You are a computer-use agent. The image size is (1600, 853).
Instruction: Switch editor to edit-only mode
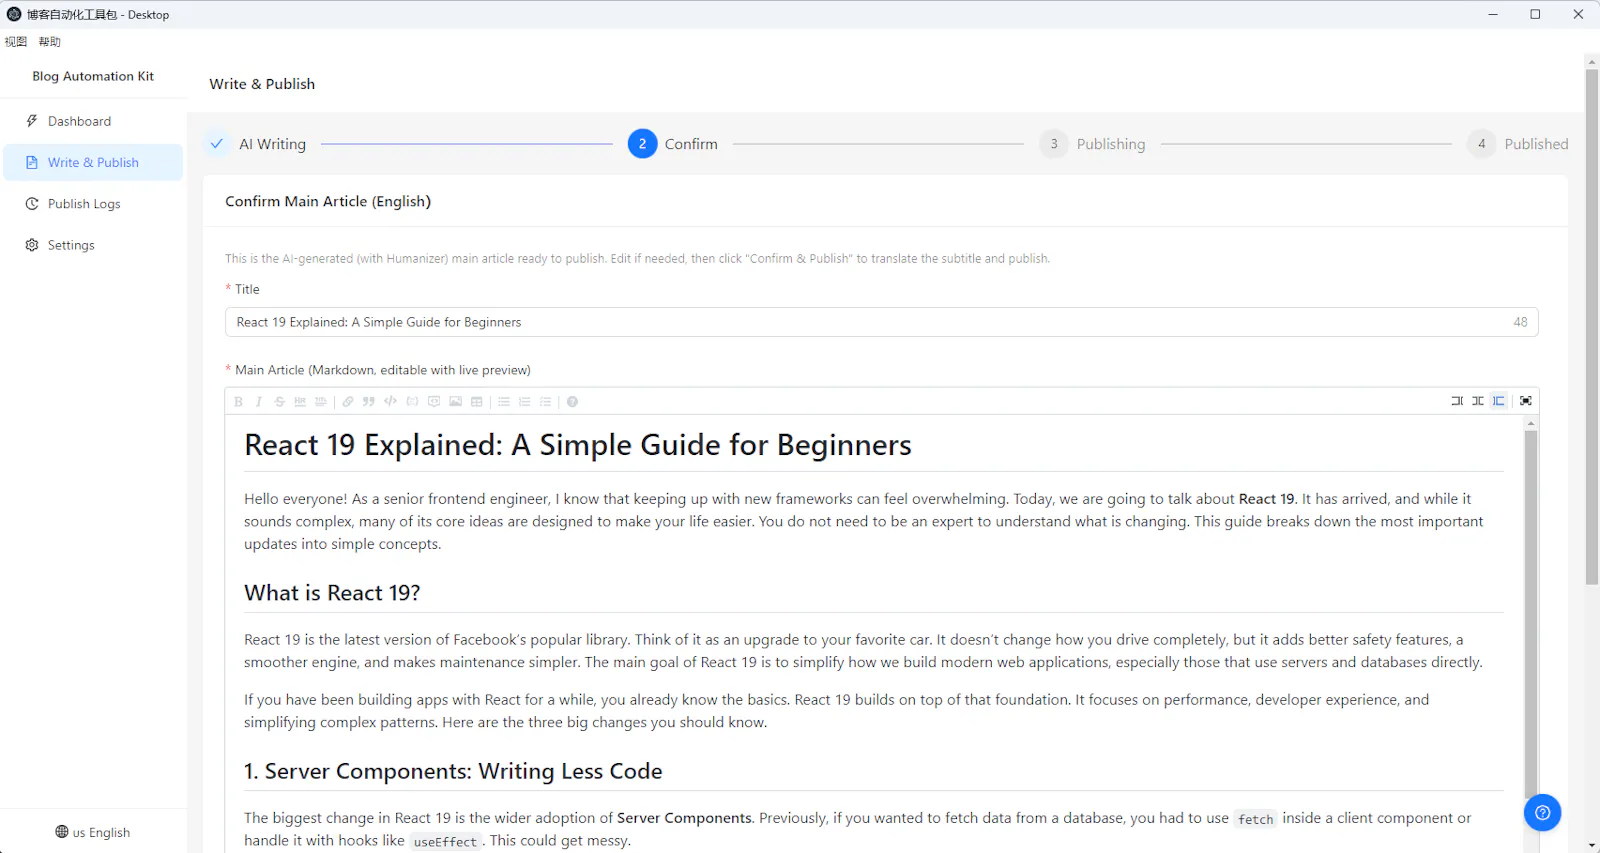click(1457, 401)
